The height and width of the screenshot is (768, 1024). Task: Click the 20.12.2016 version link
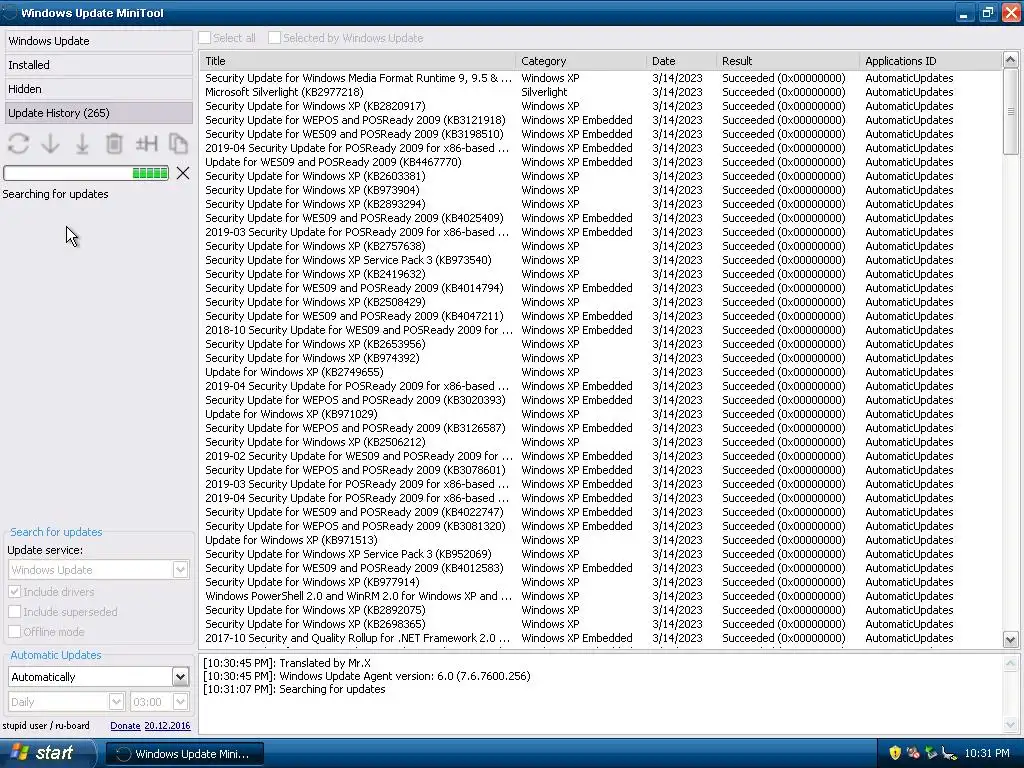tap(167, 726)
